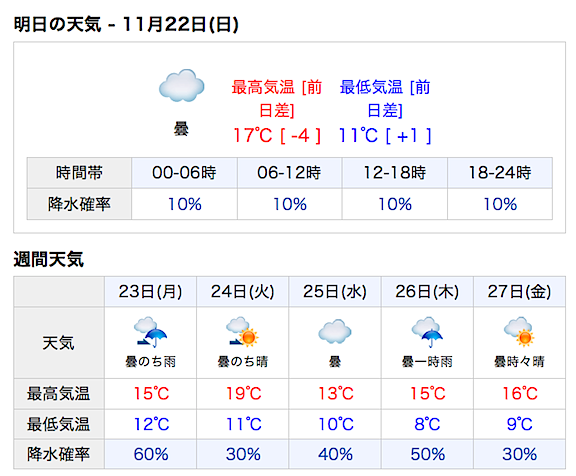This screenshot has width=576, height=476.
Task: Click the cloudy icon for 25日(水)
Action: [x=335, y=331]
